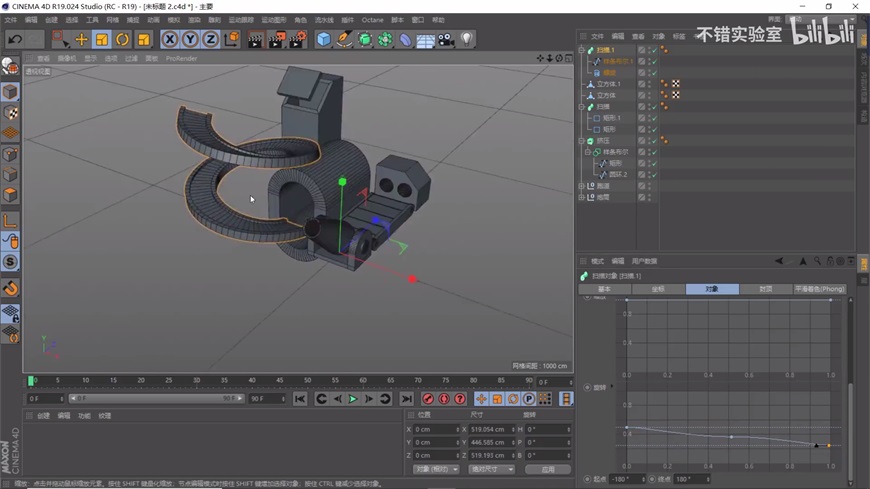Toggle the green checkmark for 挤压

[653, 141]
